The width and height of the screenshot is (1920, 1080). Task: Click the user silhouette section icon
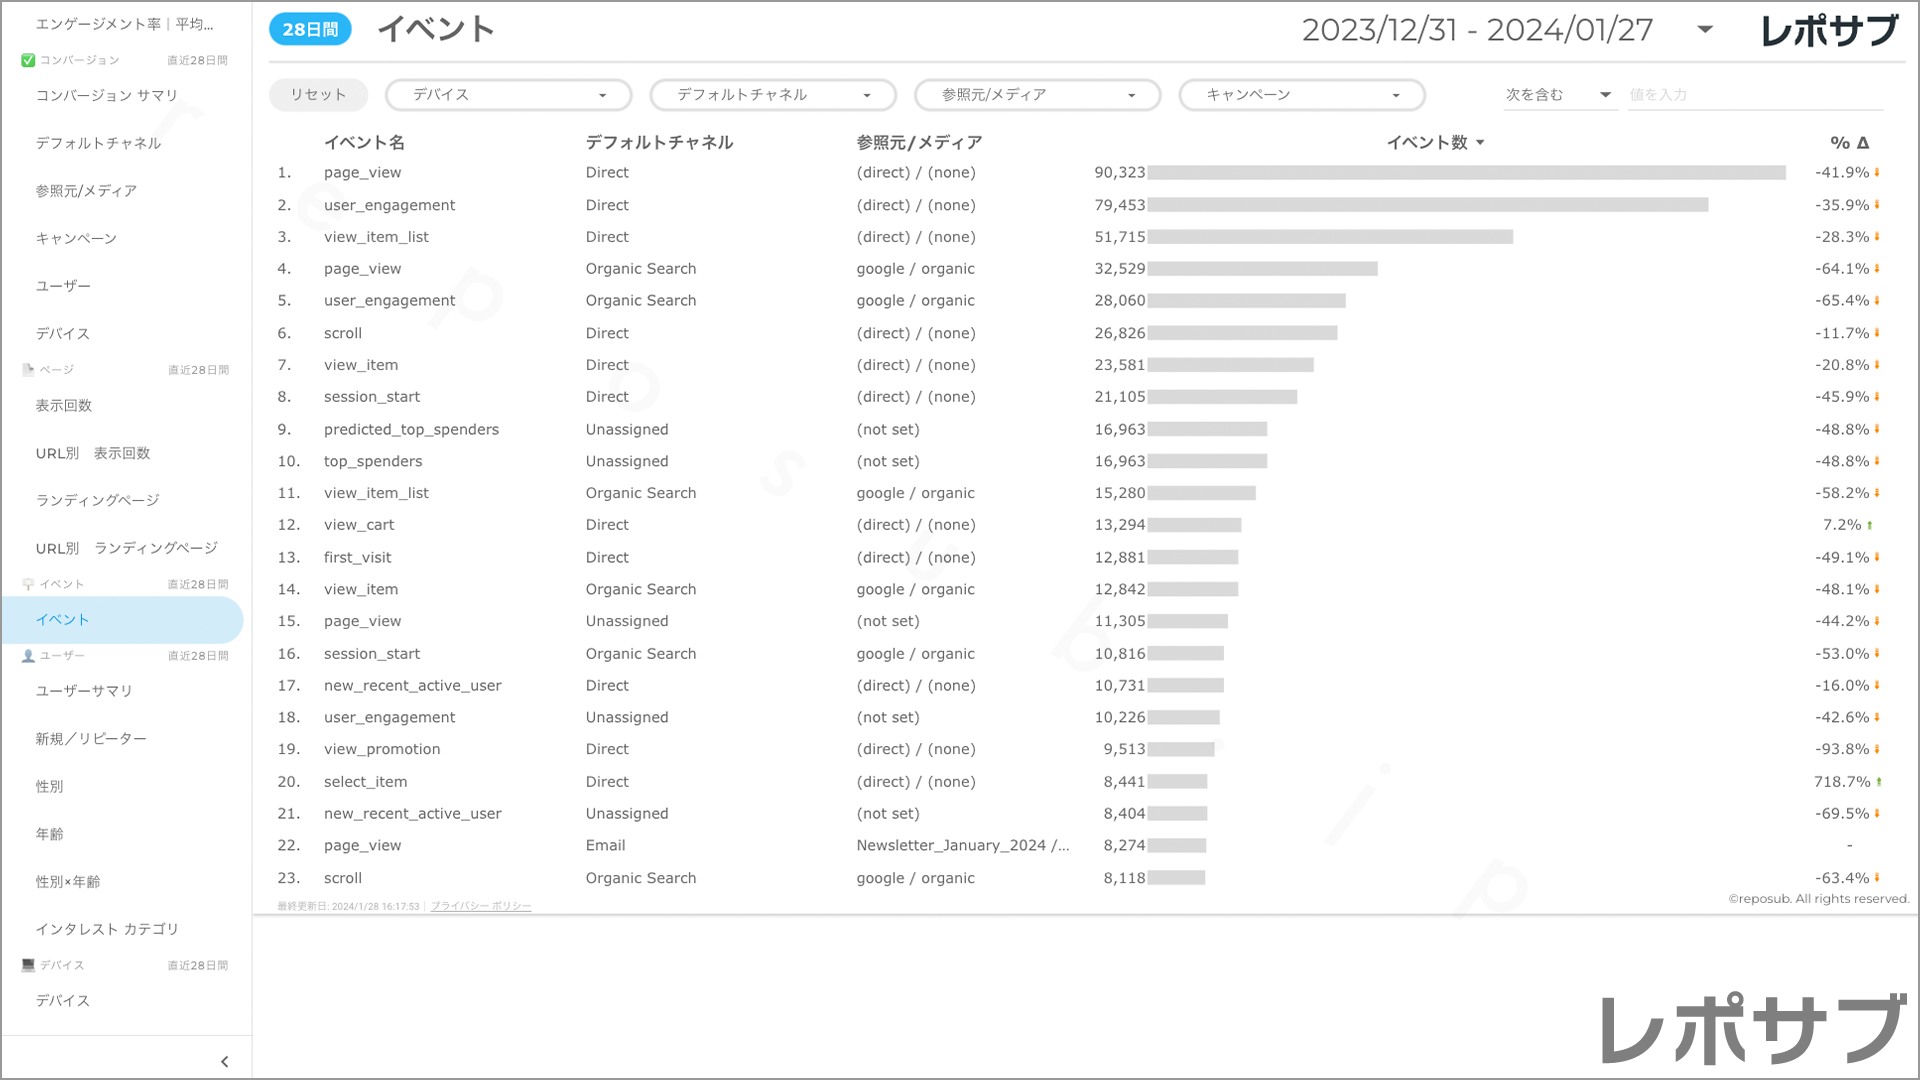[x=28, y=656]
